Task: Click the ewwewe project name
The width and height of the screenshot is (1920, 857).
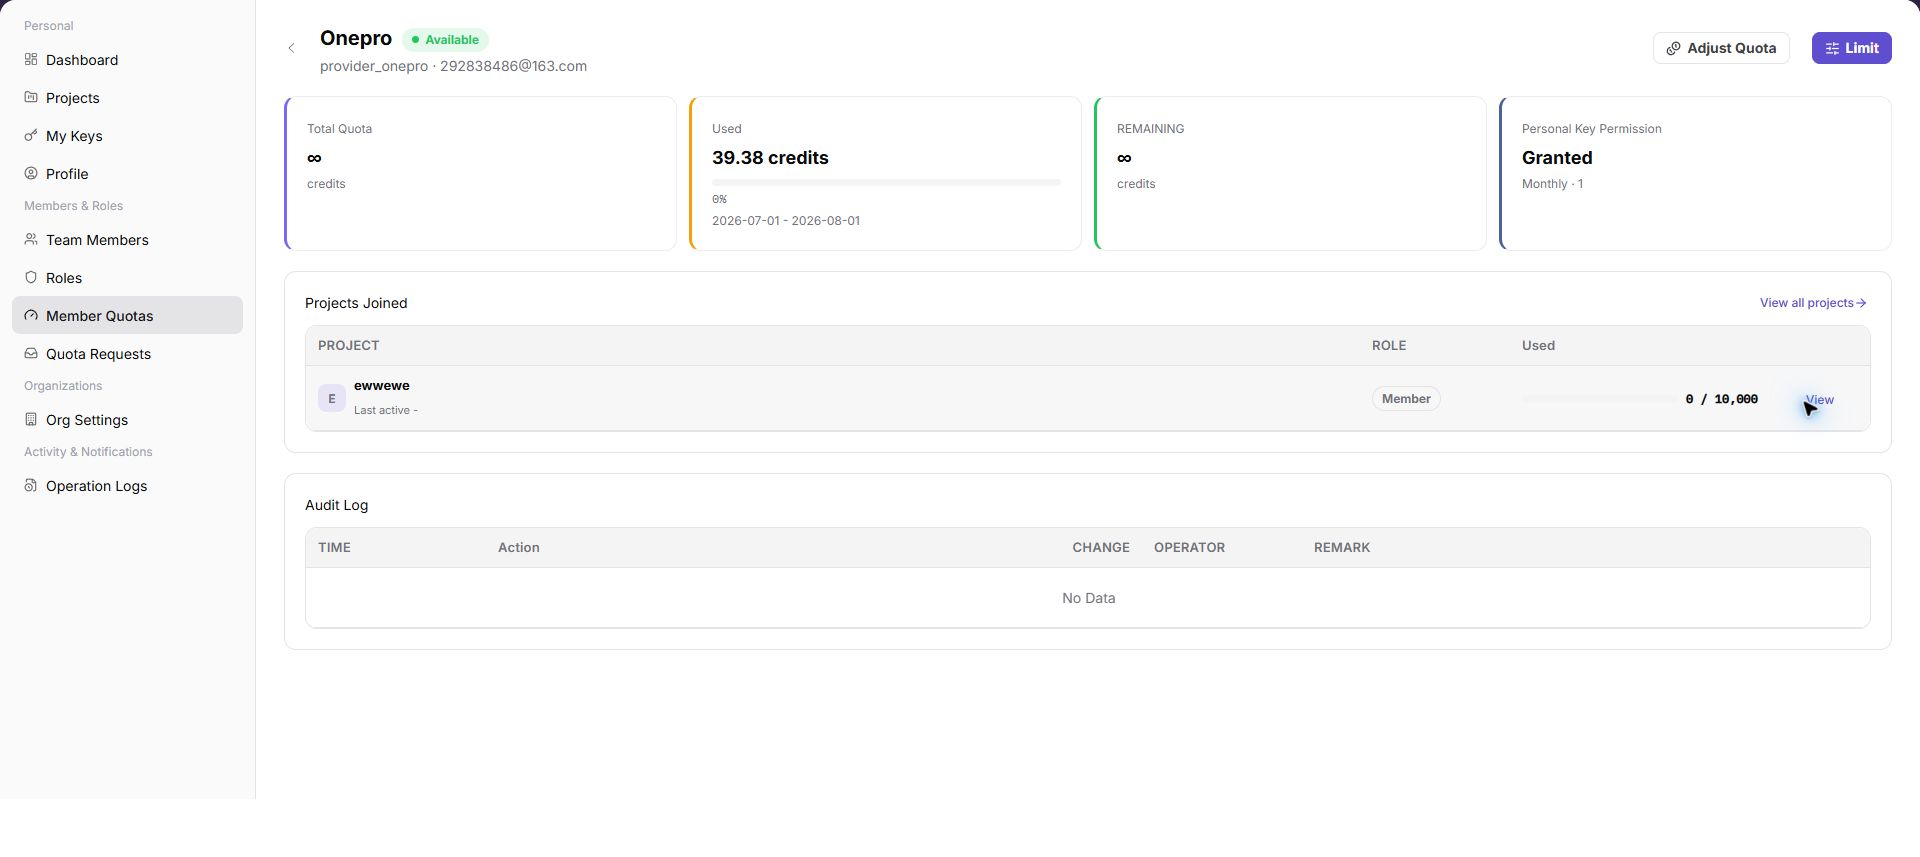Action: click(x=382, y=386)
